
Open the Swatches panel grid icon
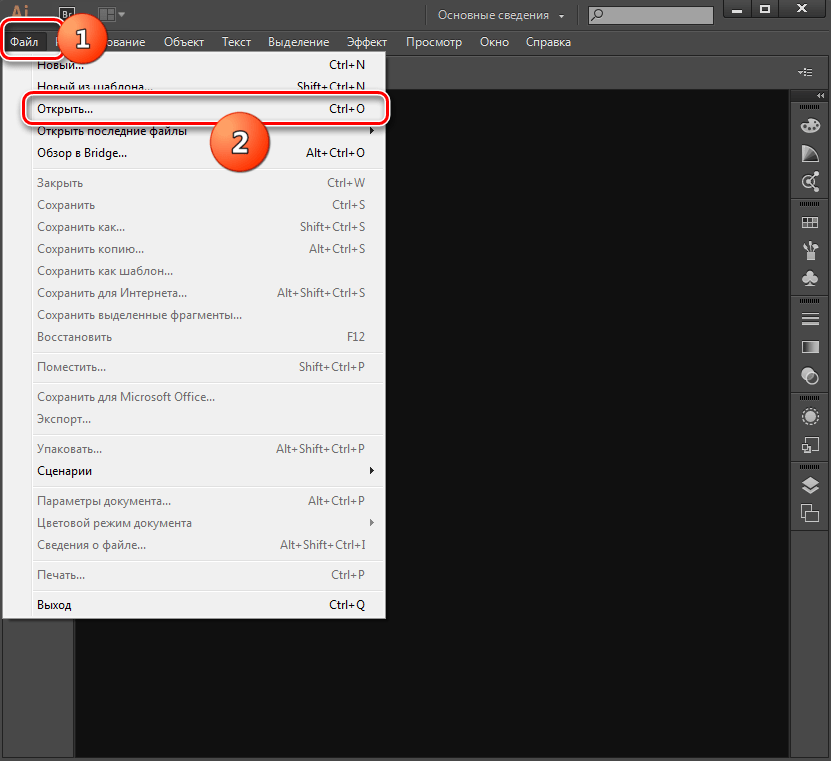coord(810,222)
